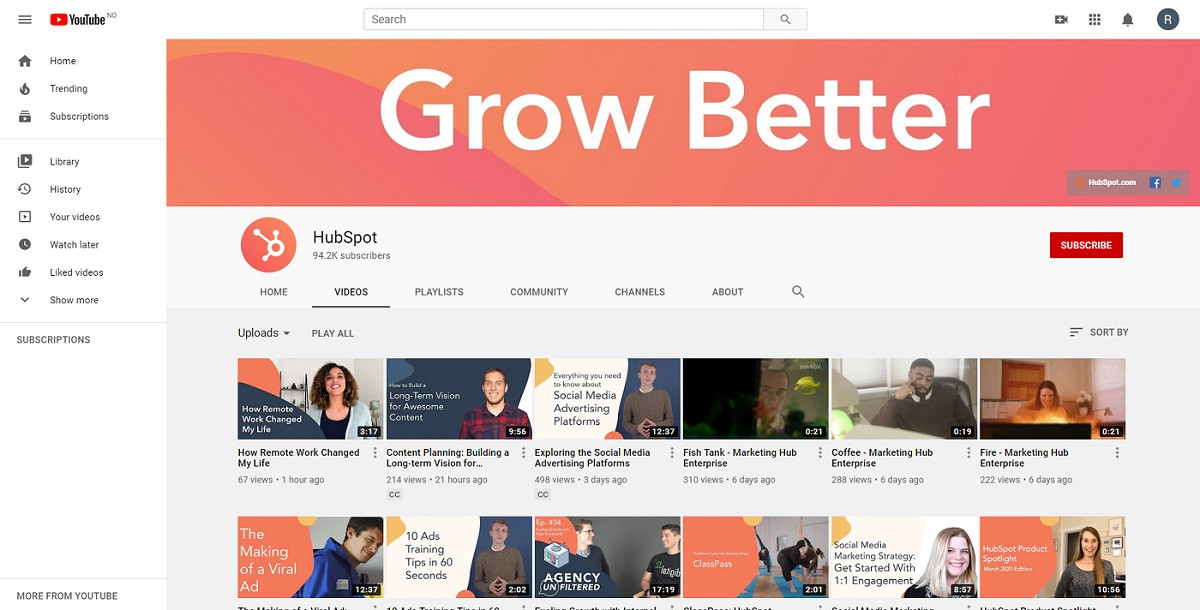
Task: Open the create video camera icon
Action: point(1062,19)
